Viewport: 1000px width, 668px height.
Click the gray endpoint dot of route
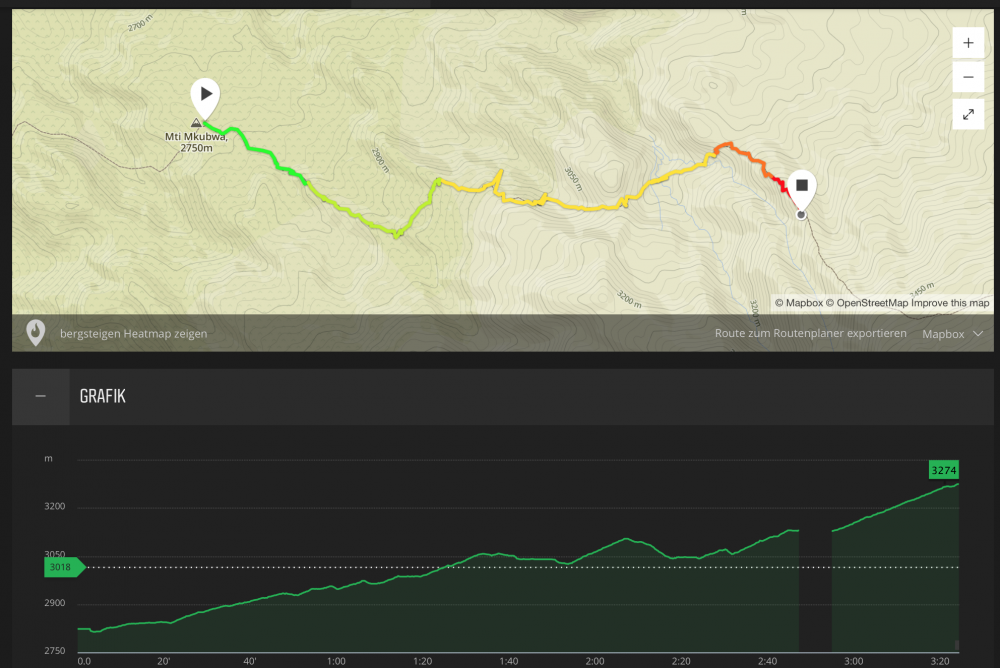pyautogui.click(x=801, y=214)
